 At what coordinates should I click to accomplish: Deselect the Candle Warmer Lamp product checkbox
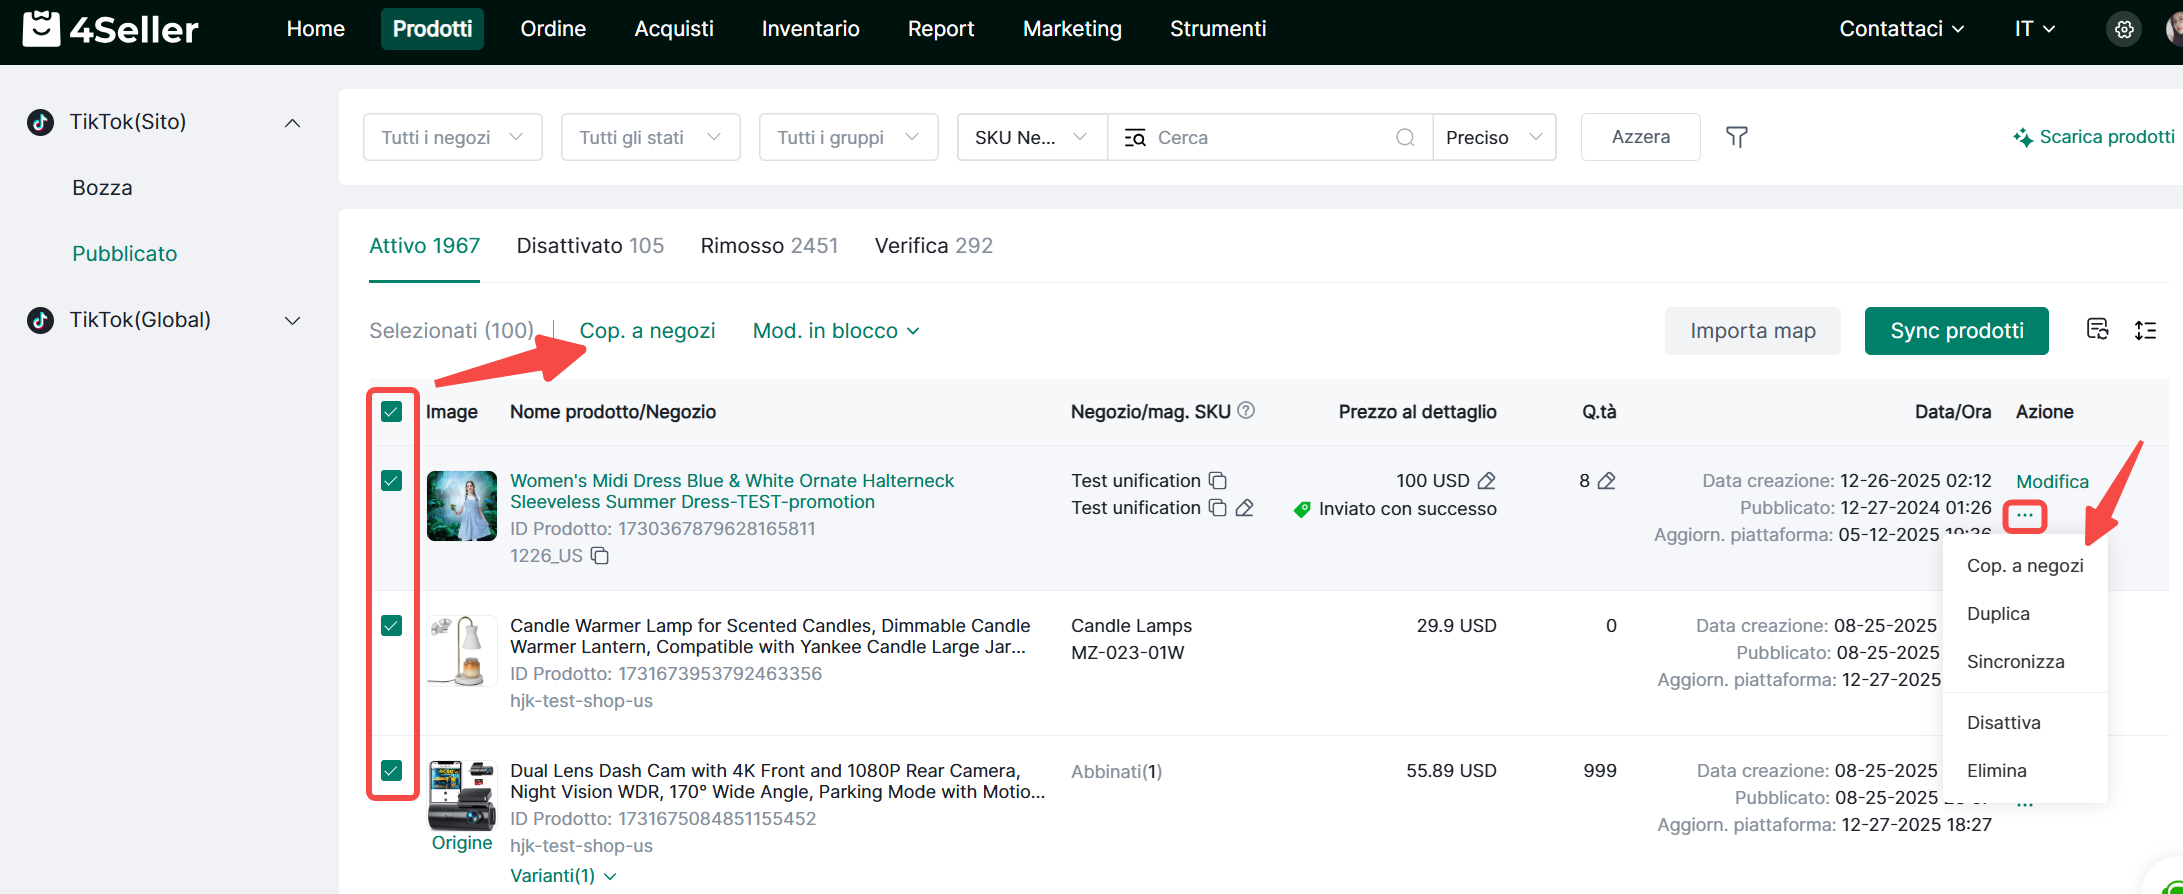[x=392, y=626]
